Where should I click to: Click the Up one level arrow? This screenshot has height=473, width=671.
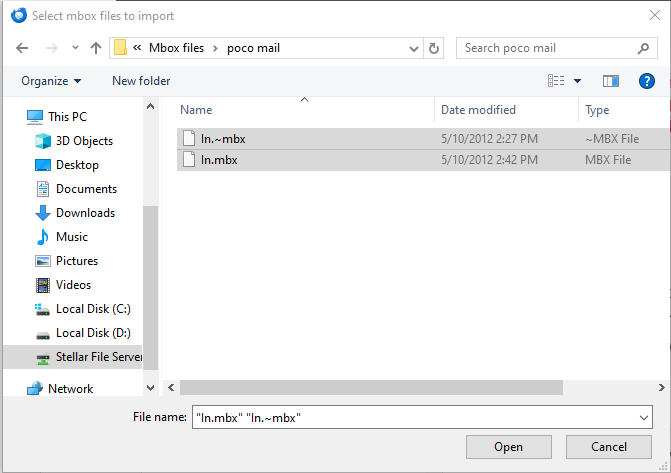[x=96, y=48]
